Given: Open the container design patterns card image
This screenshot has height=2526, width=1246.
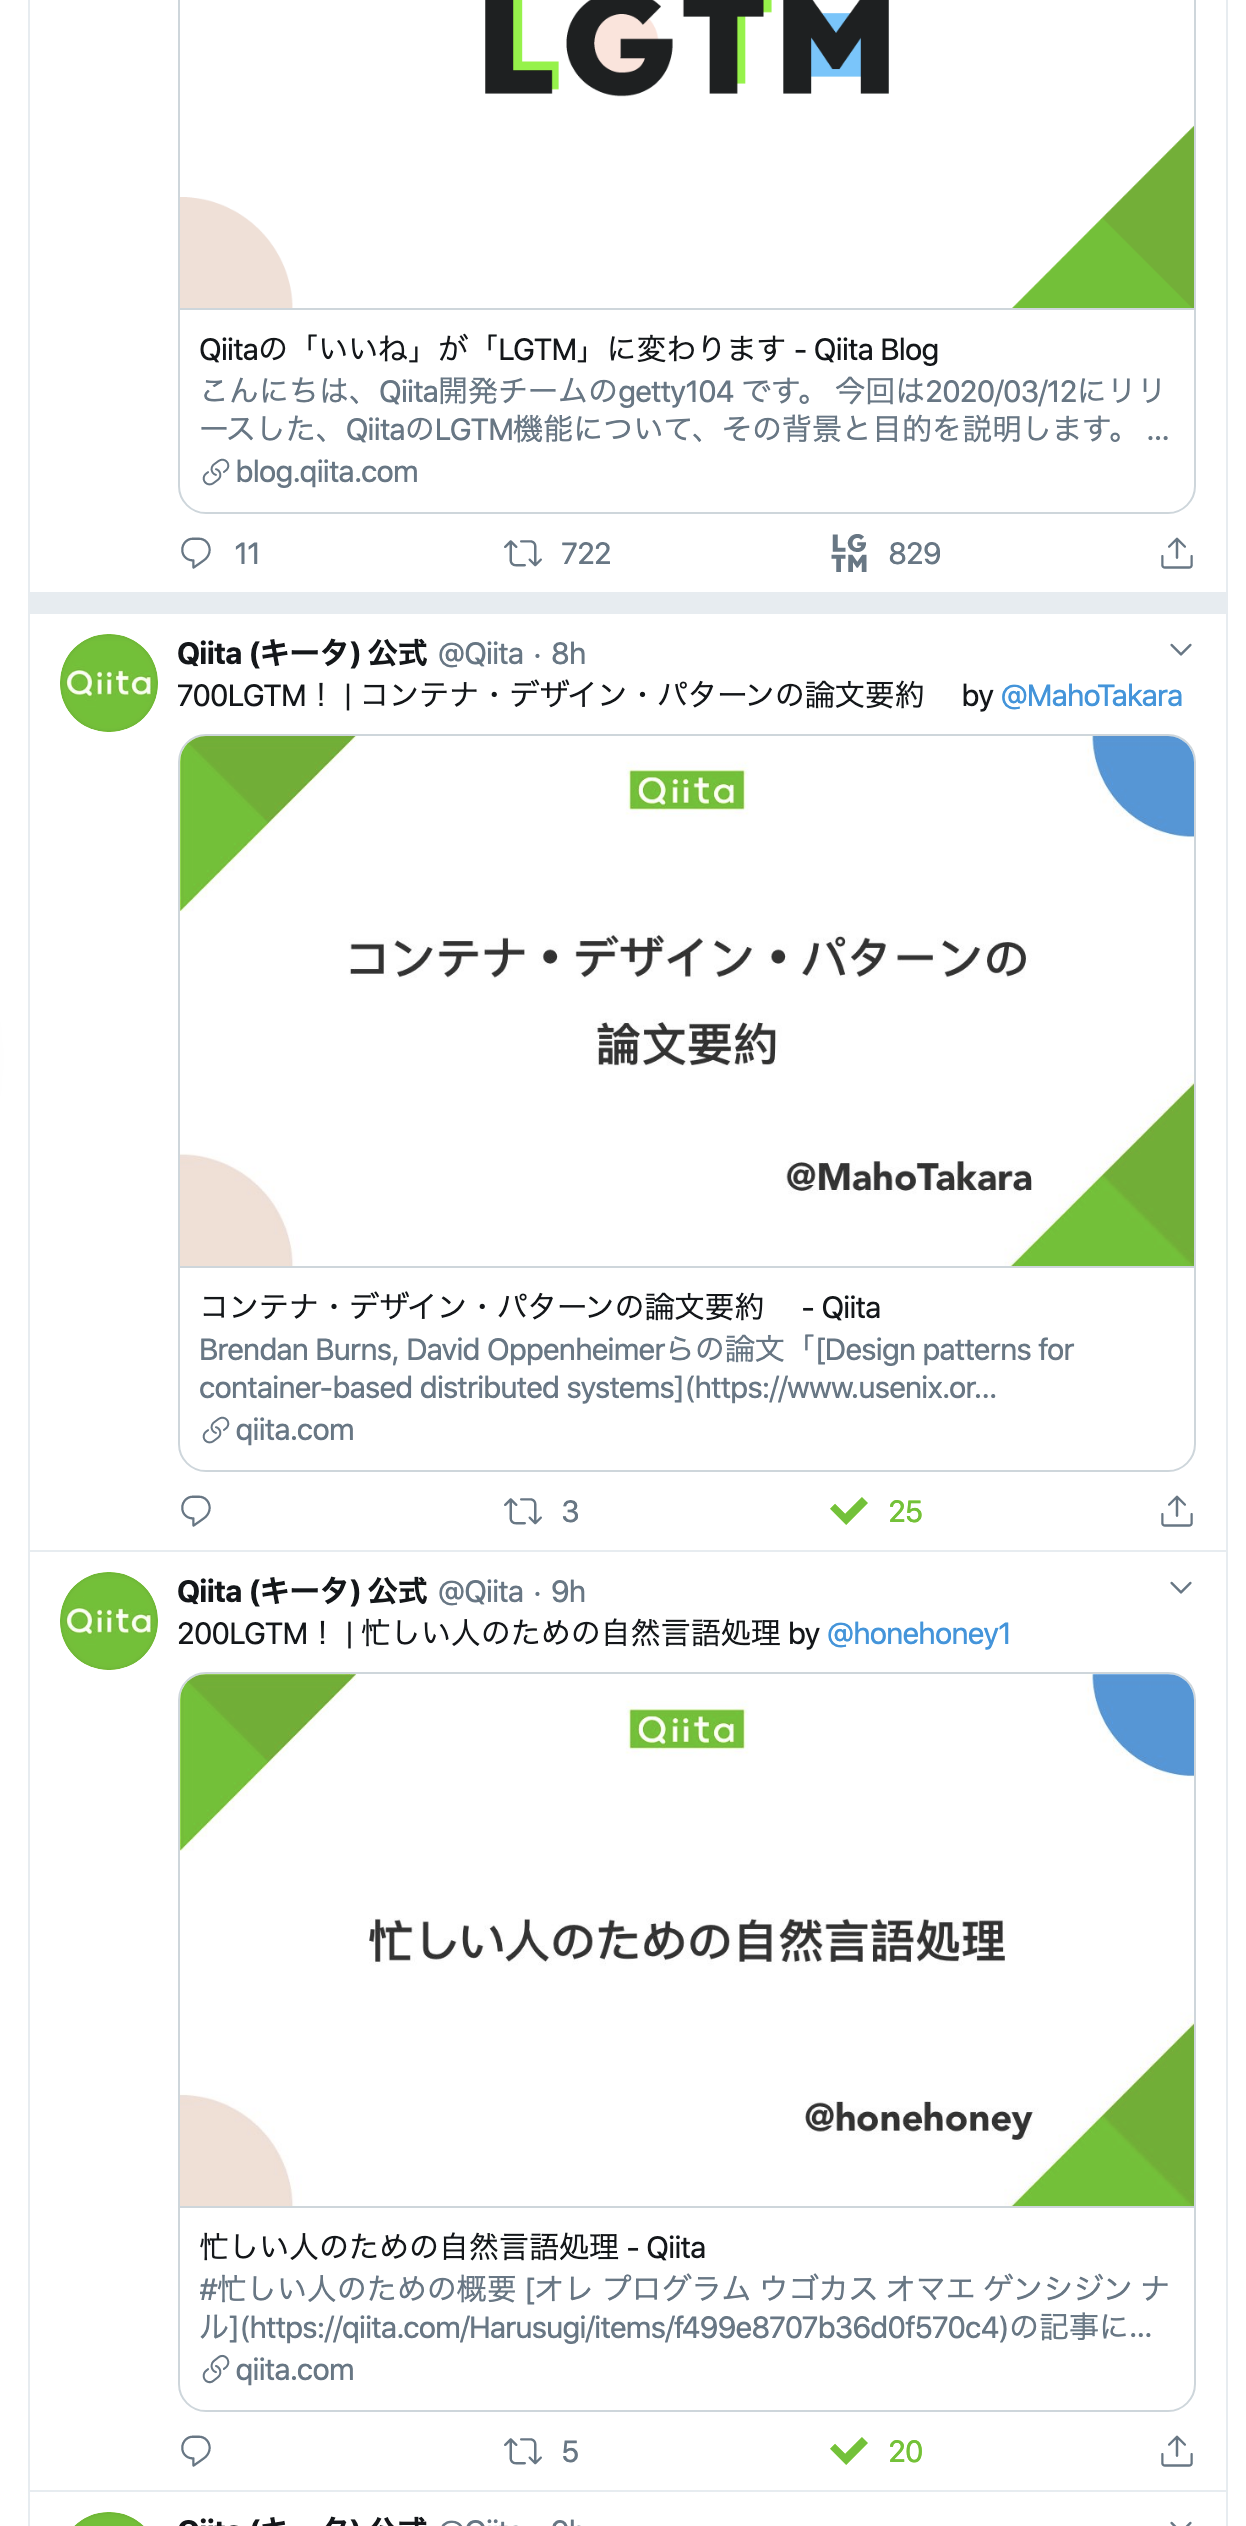Looking at the screenshot, I should [x=687, y=1001].
